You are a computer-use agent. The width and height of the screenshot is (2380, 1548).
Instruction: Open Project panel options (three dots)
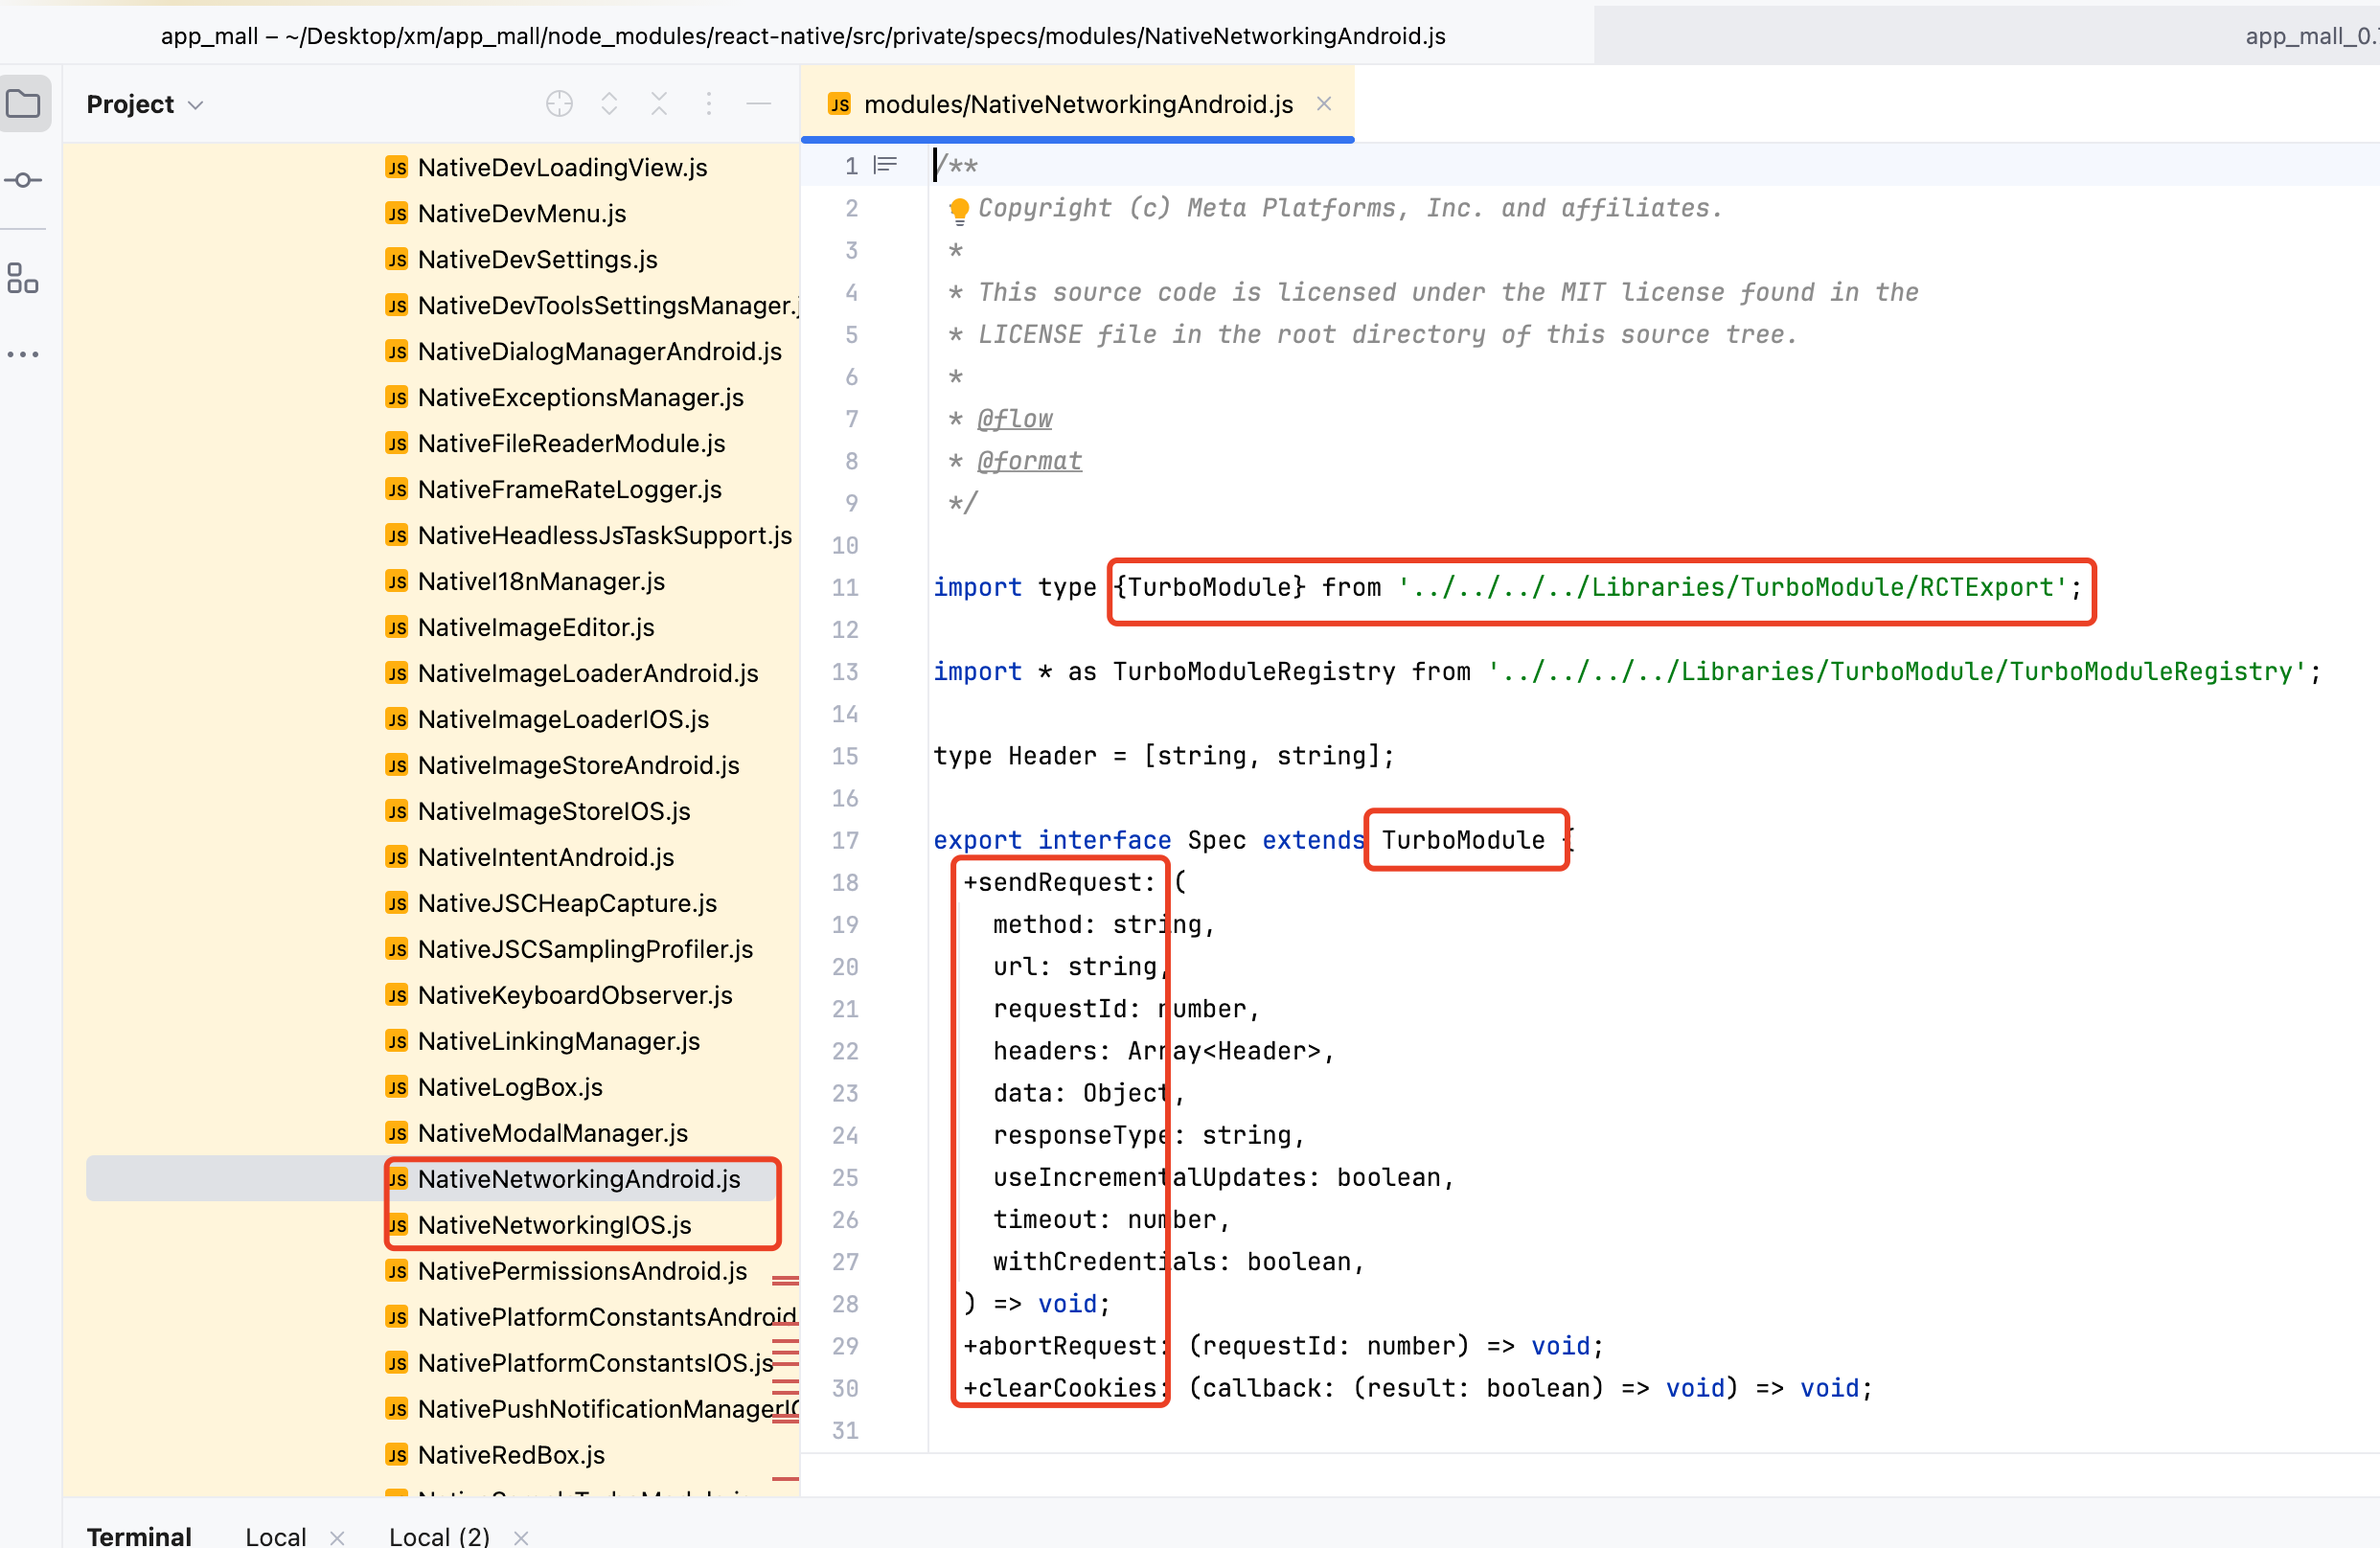[709, 104]
